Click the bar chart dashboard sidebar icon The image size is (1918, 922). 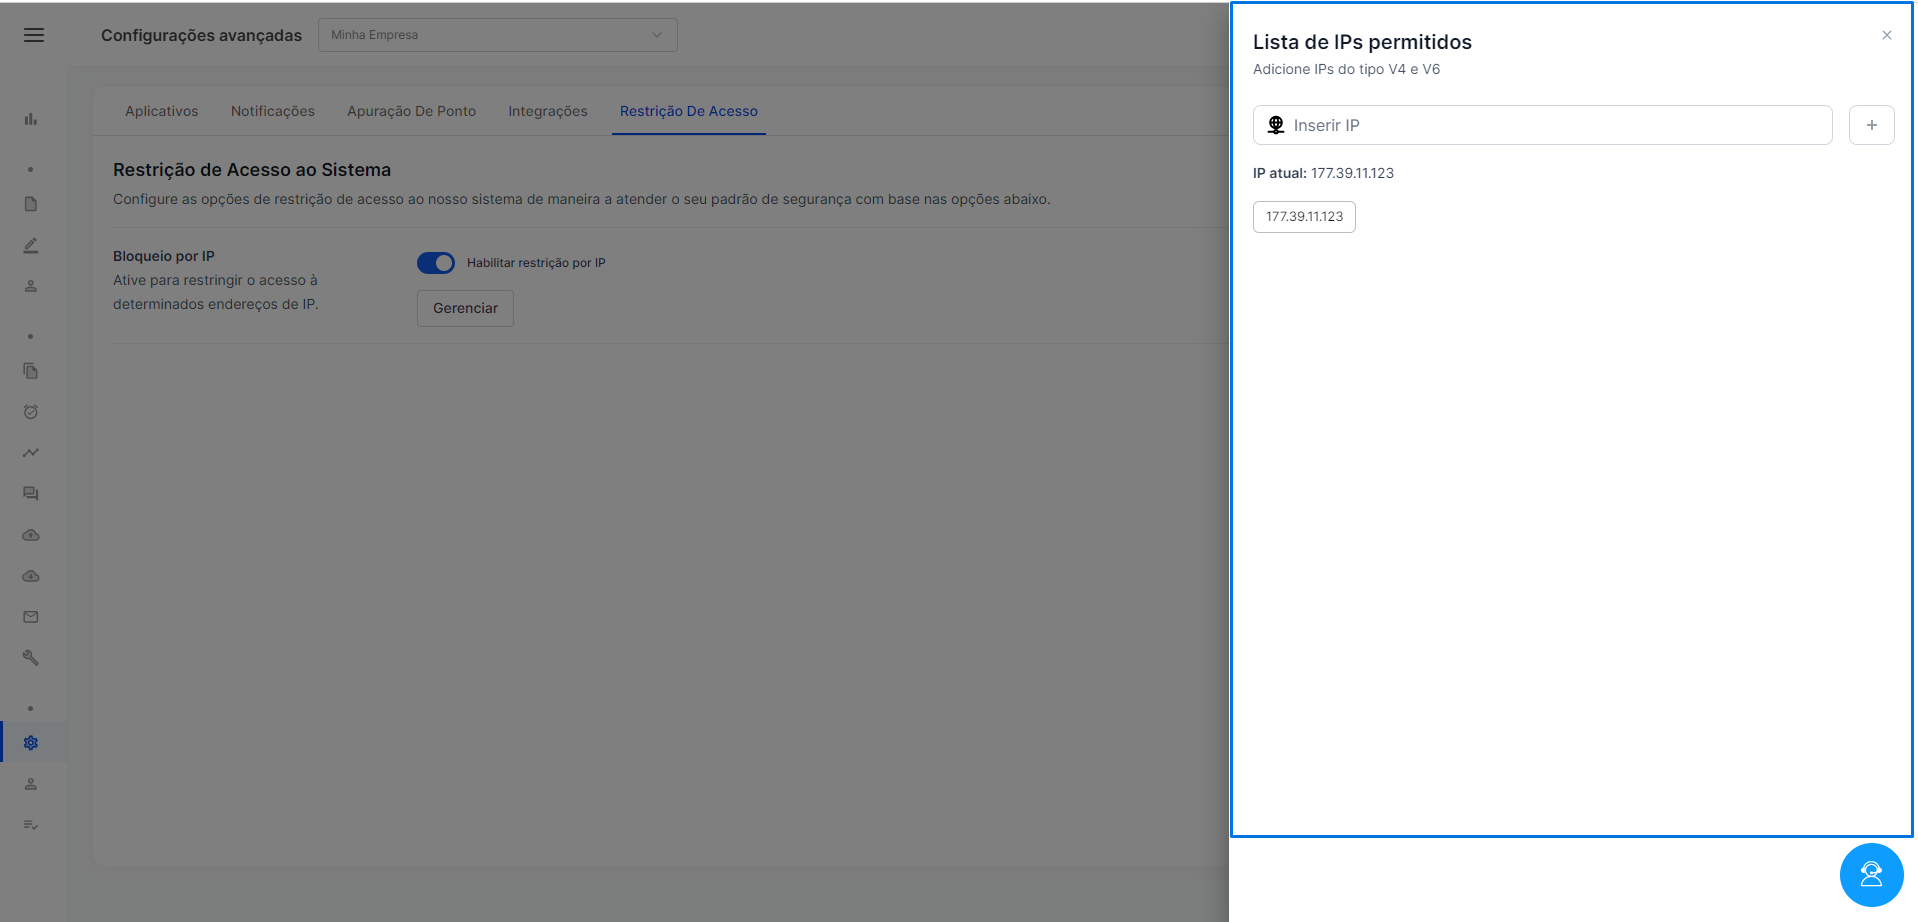(x=31, y=119)
